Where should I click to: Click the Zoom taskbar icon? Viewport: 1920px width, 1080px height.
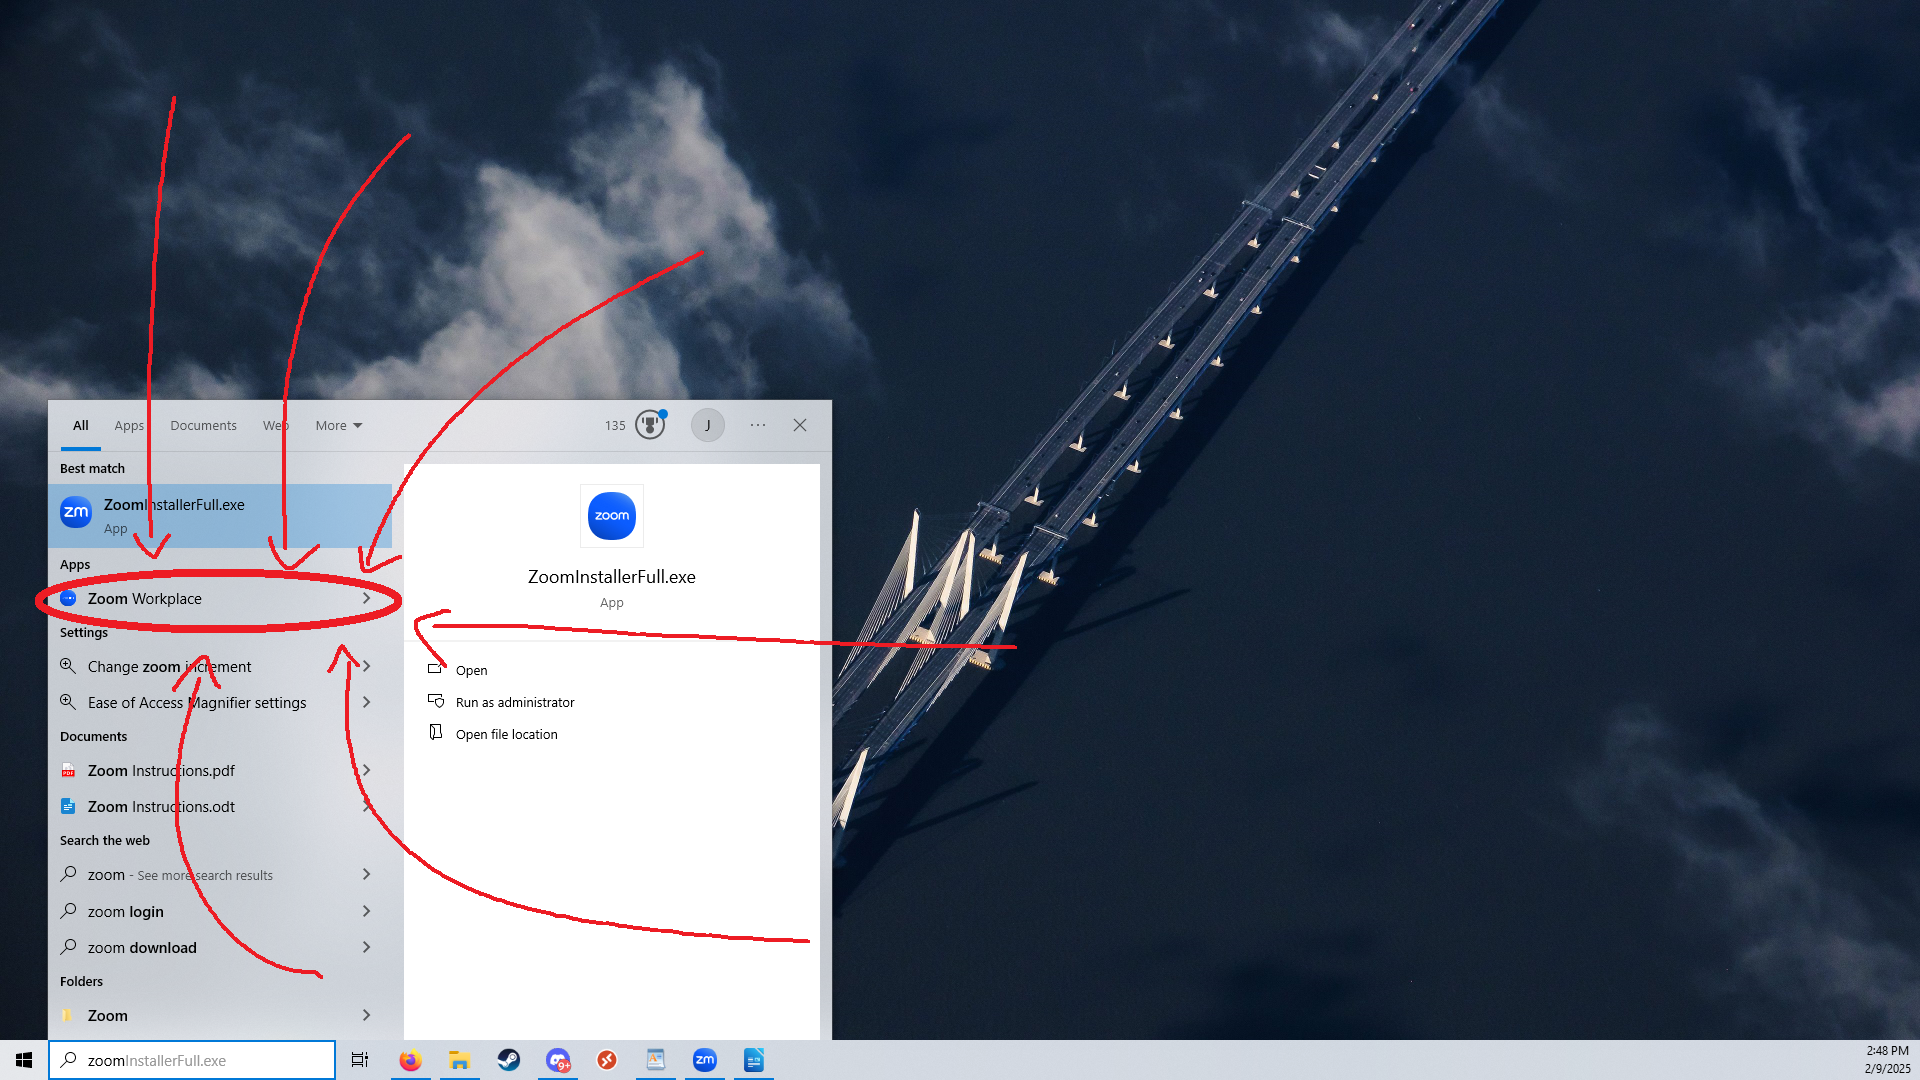pyautogui.click(x=704, y=1060)
